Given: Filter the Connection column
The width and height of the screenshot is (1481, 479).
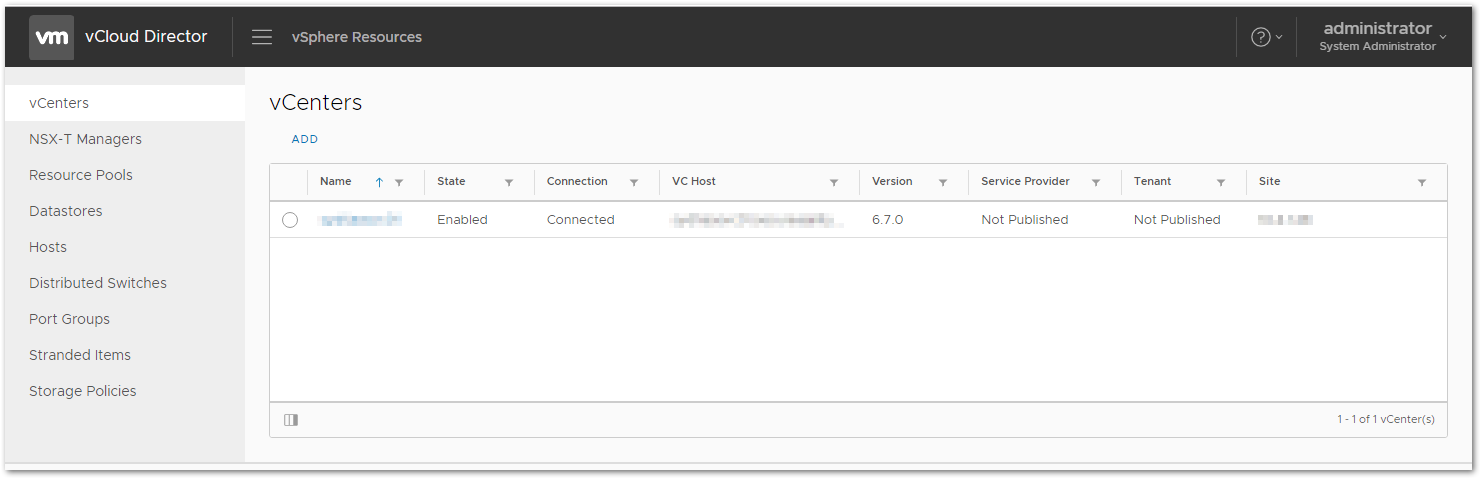Looking at the screenshot, I should point(634,183).
